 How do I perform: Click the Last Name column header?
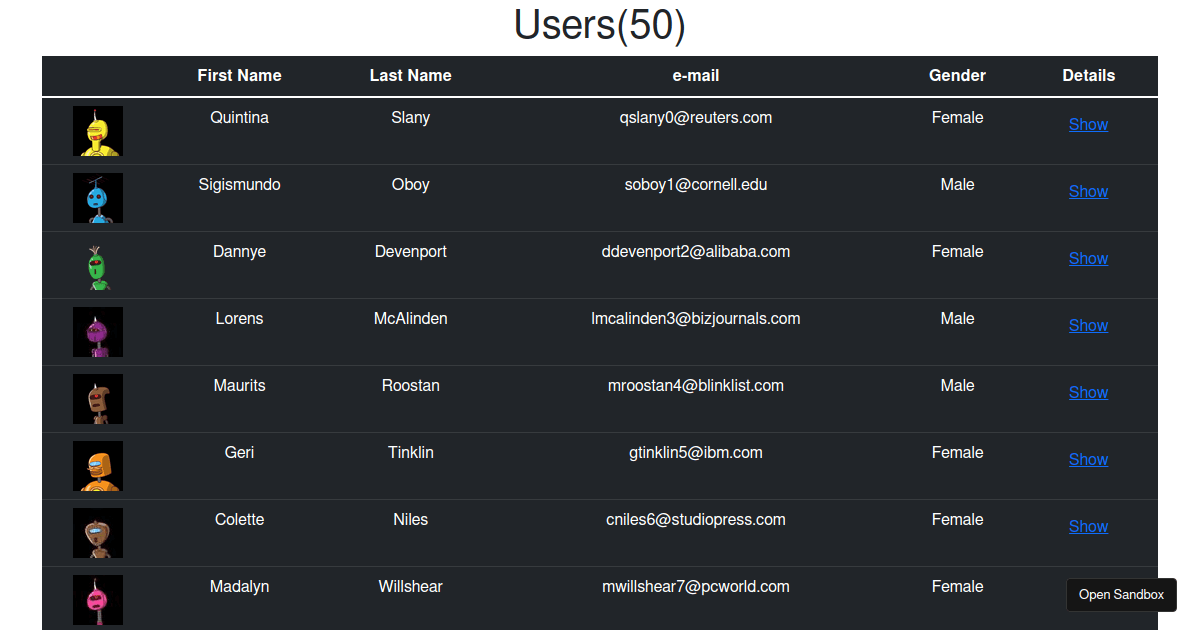(x=410, y=75)
